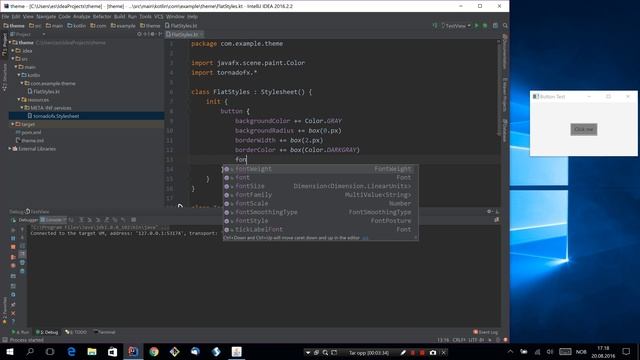Click the Click me button in Button Test window

[x=584, y=129]
